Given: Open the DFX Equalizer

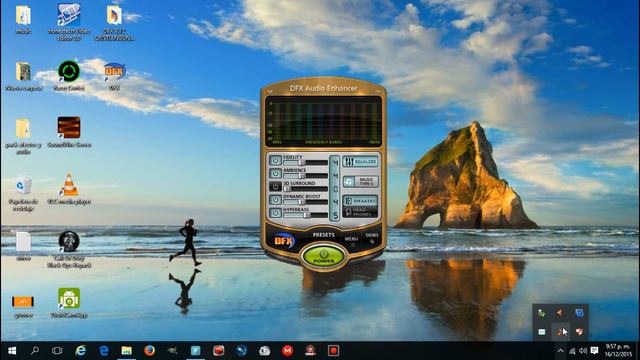Looking at the screenshot, I should (360, 162).
